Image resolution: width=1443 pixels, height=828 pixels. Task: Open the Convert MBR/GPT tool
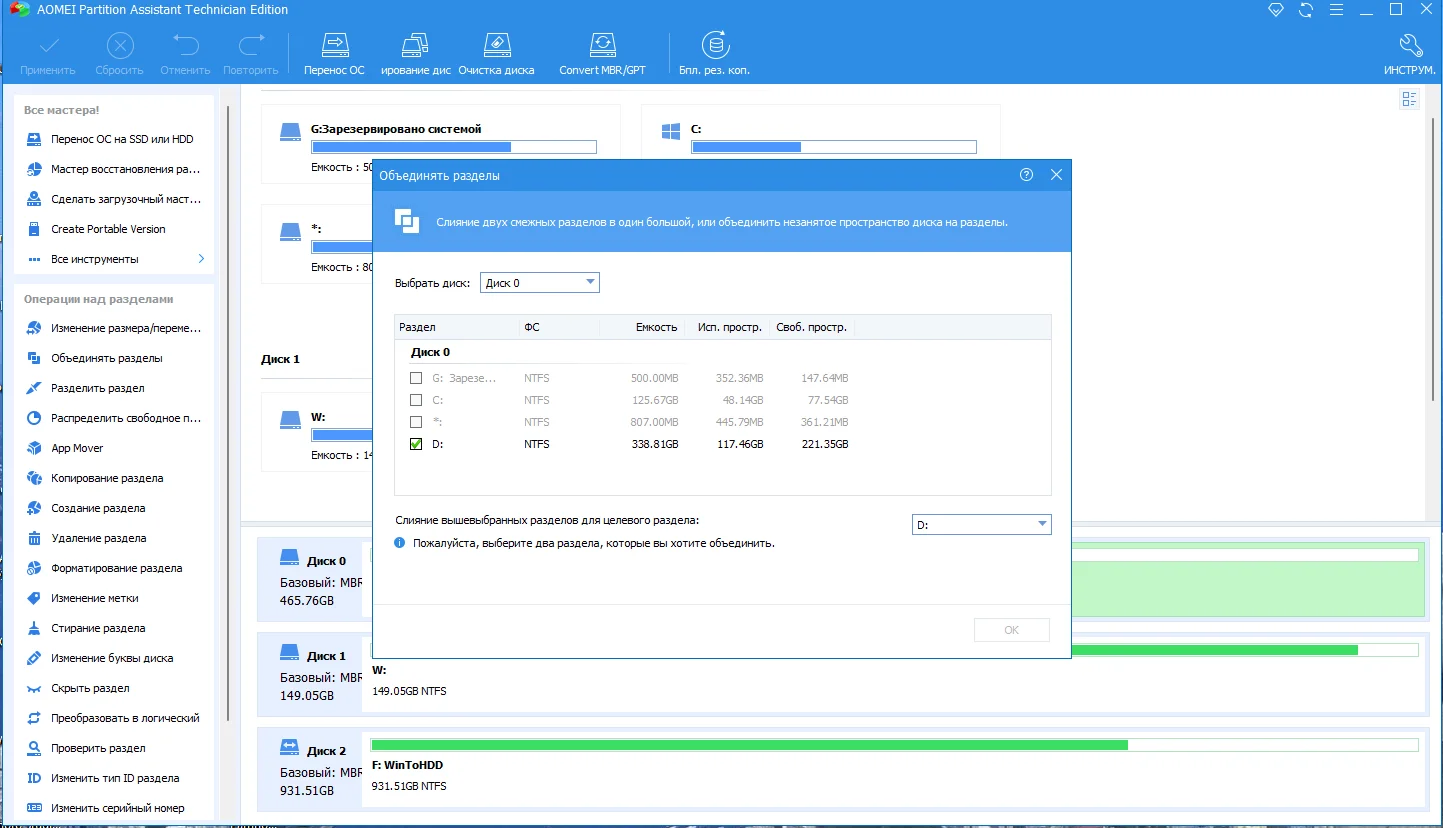click(x=602, y=55)
